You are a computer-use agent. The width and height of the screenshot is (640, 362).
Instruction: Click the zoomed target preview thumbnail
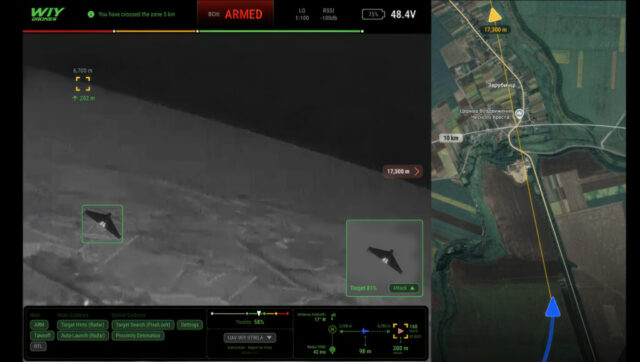pos(384,258)
